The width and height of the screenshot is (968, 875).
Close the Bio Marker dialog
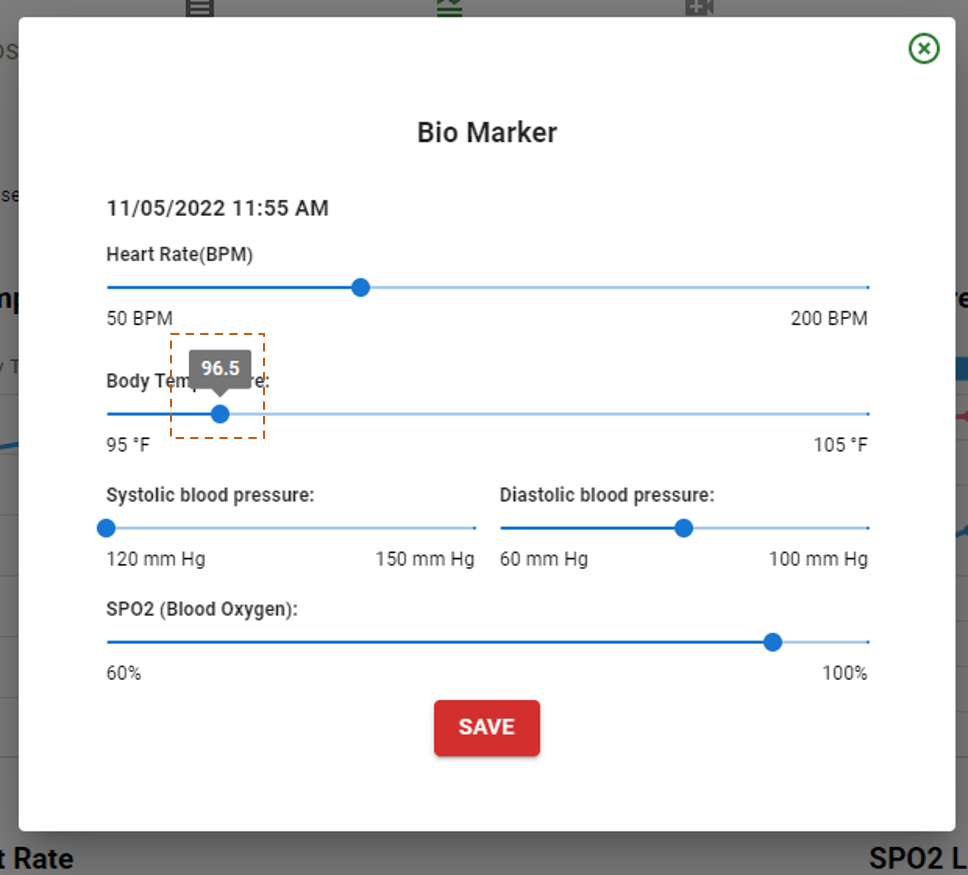click(924, 48)
